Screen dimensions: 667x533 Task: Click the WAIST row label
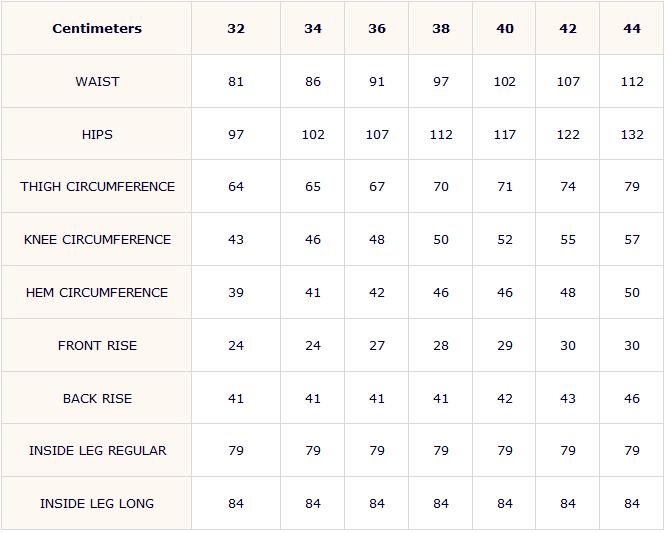point(97,81)
